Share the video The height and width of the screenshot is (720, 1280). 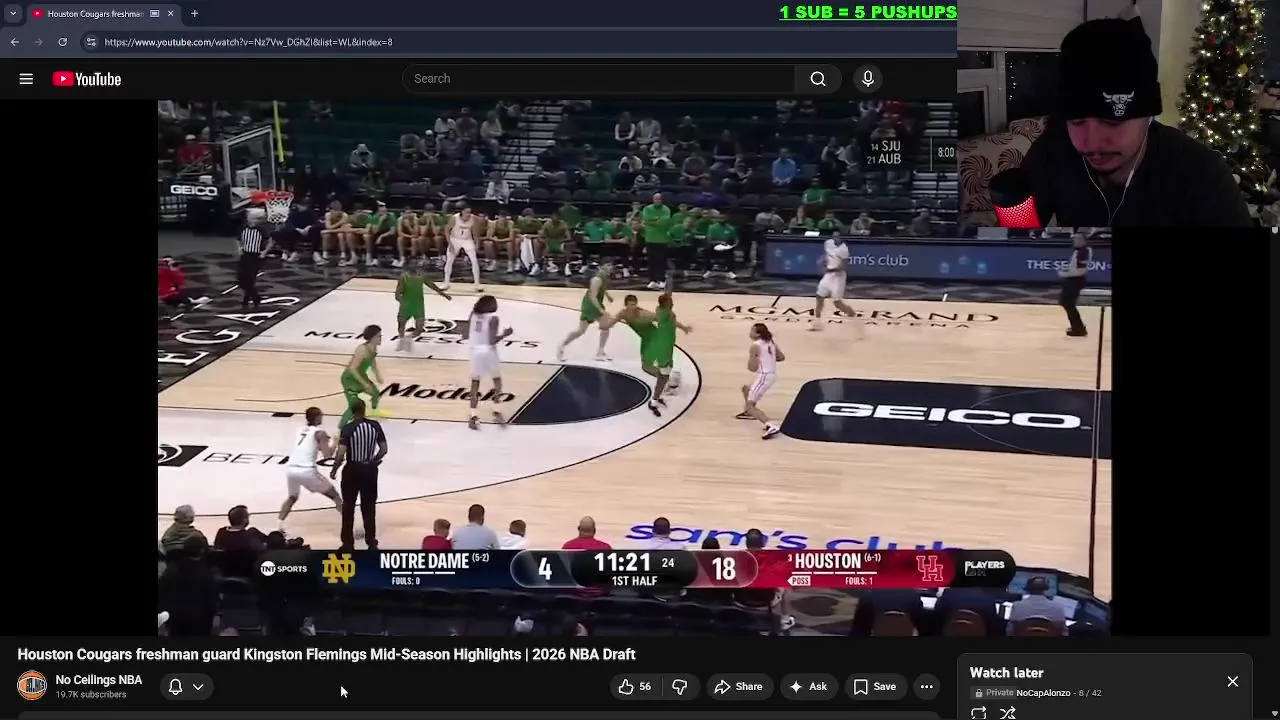[x=738, y=686]
